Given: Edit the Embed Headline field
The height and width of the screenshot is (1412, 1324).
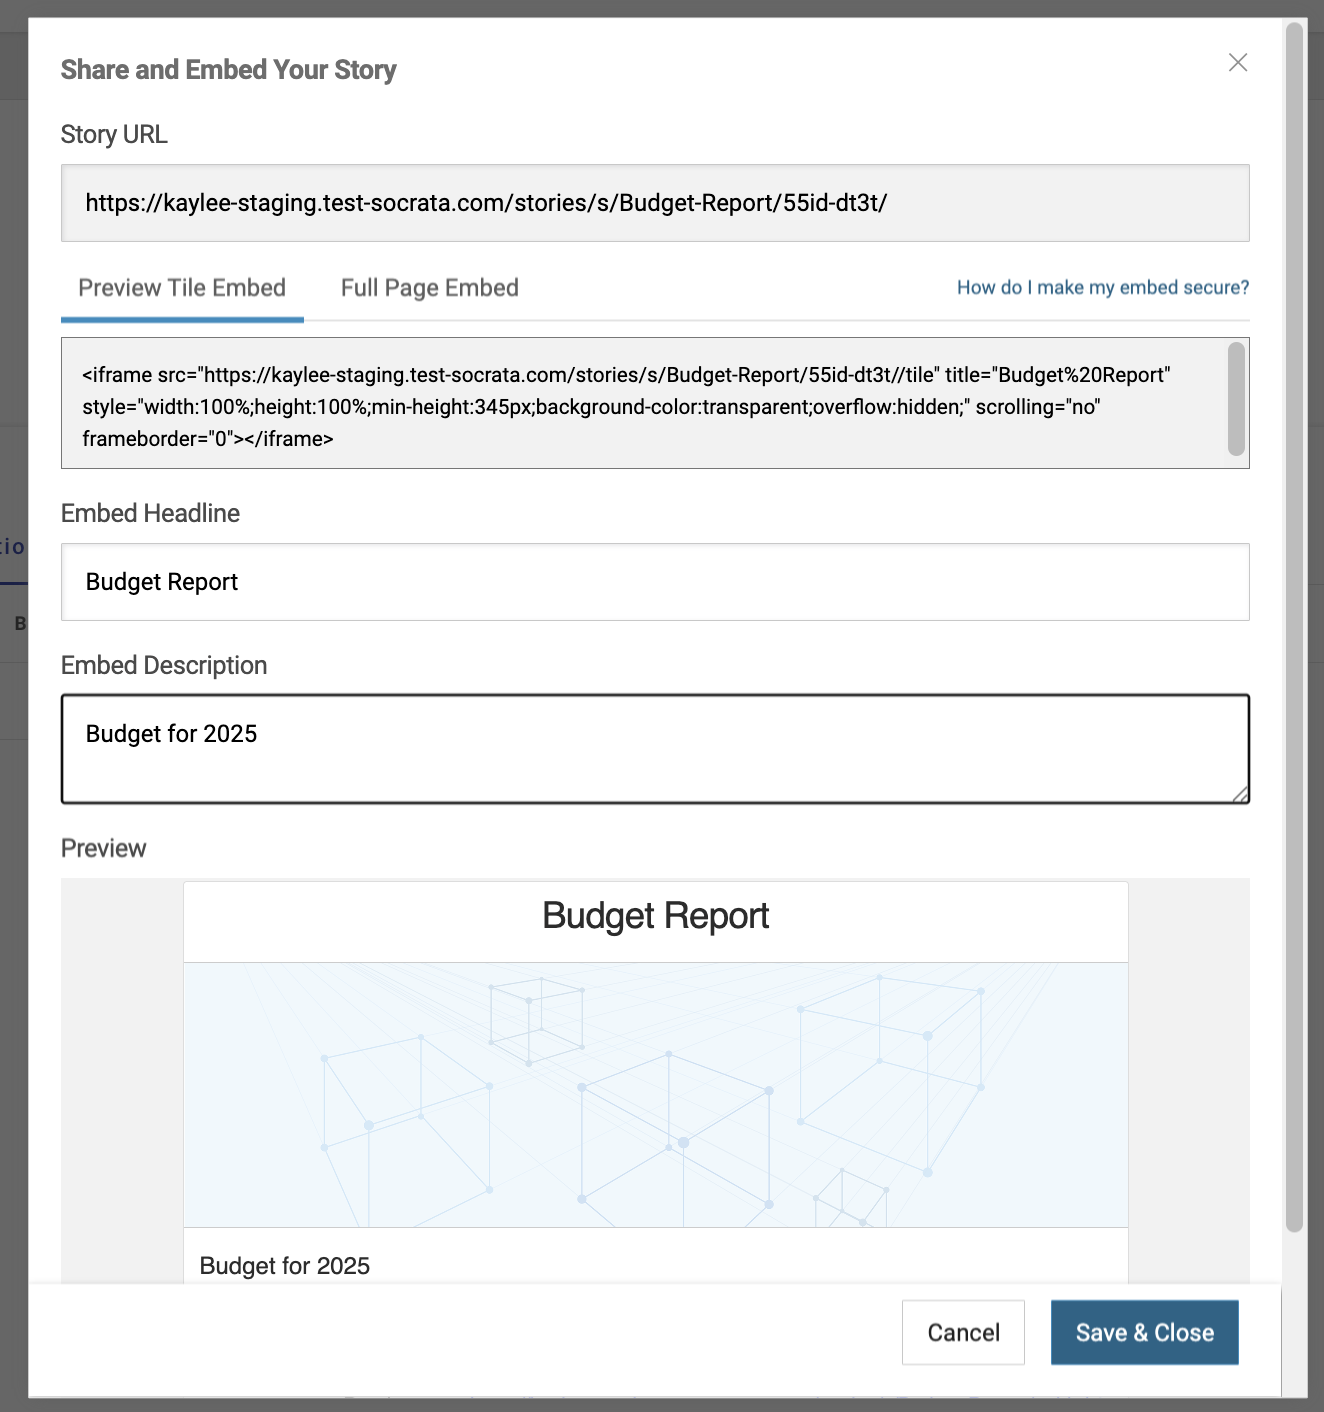Looking at the screenshot, I should [x=655, y=582].
